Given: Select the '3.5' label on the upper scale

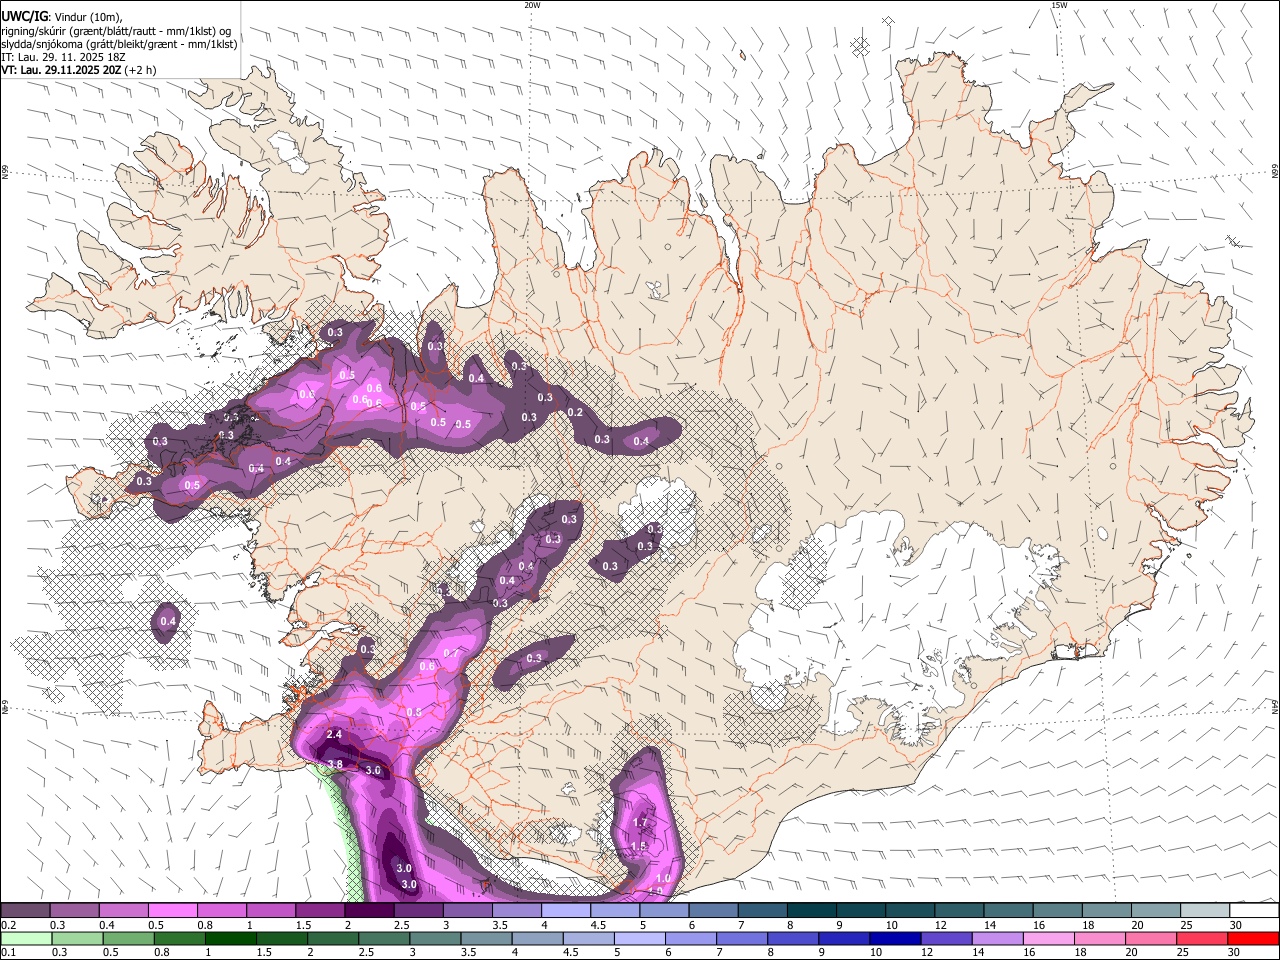Looking at the screenshot, I should 500,926.
